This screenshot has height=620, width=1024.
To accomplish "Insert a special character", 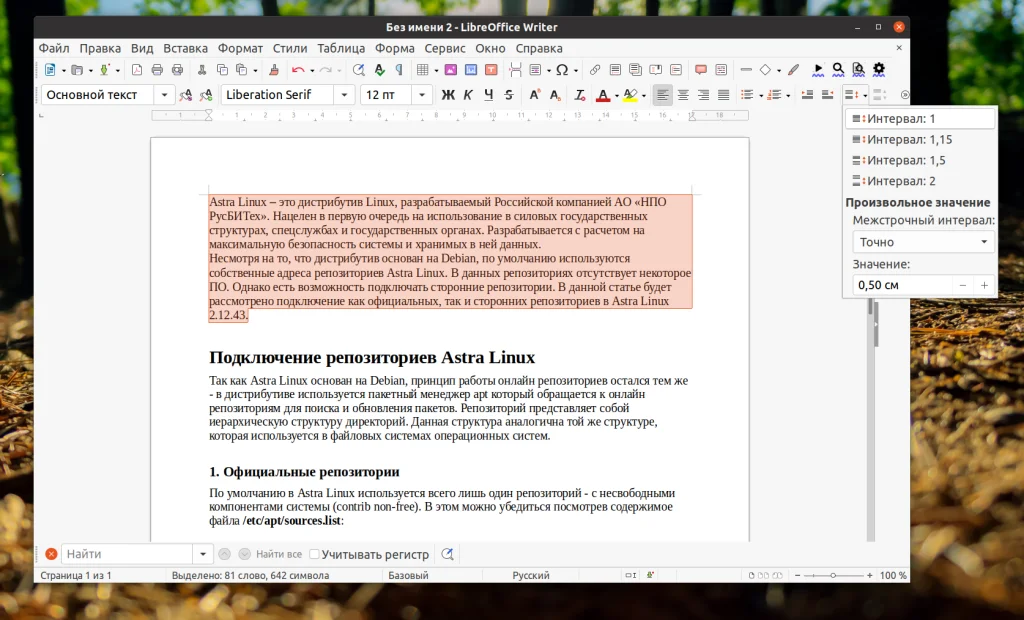I will click(x=563, y=70).
